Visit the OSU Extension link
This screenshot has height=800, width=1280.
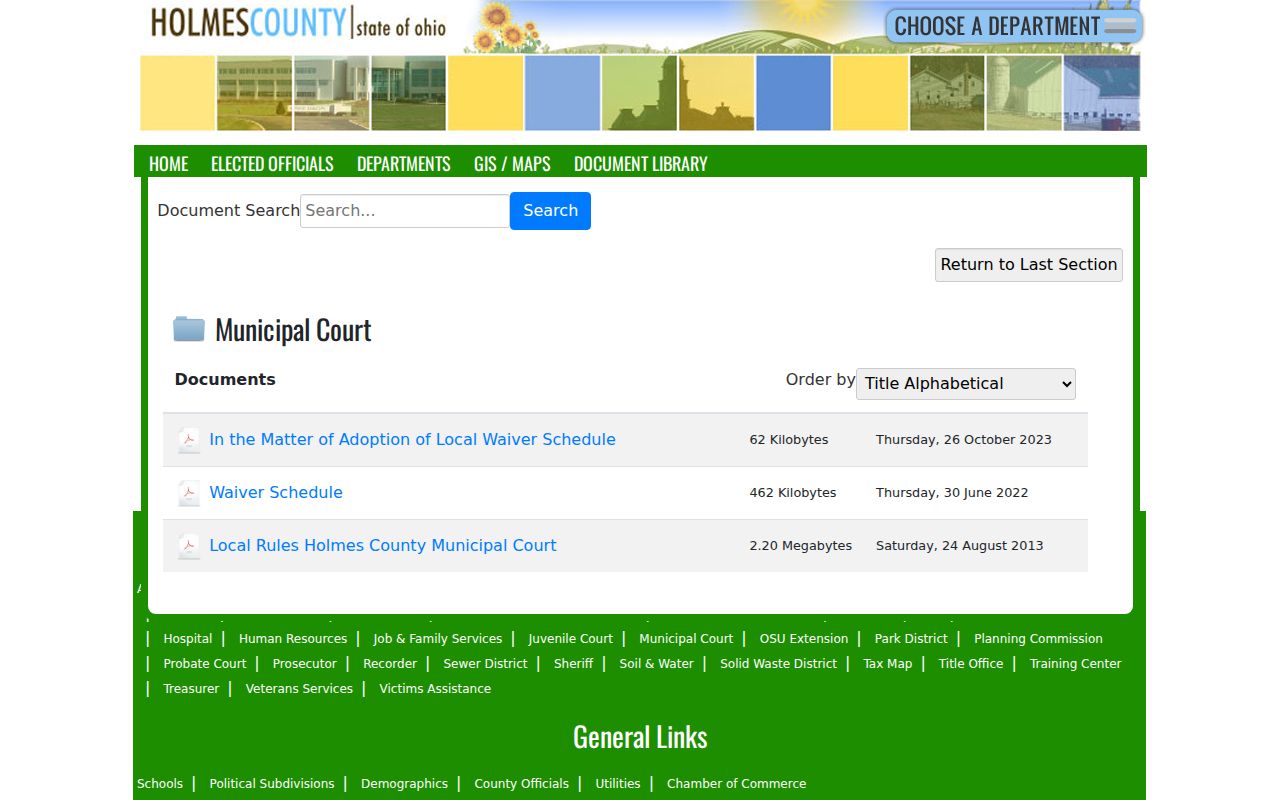[804, 639]
